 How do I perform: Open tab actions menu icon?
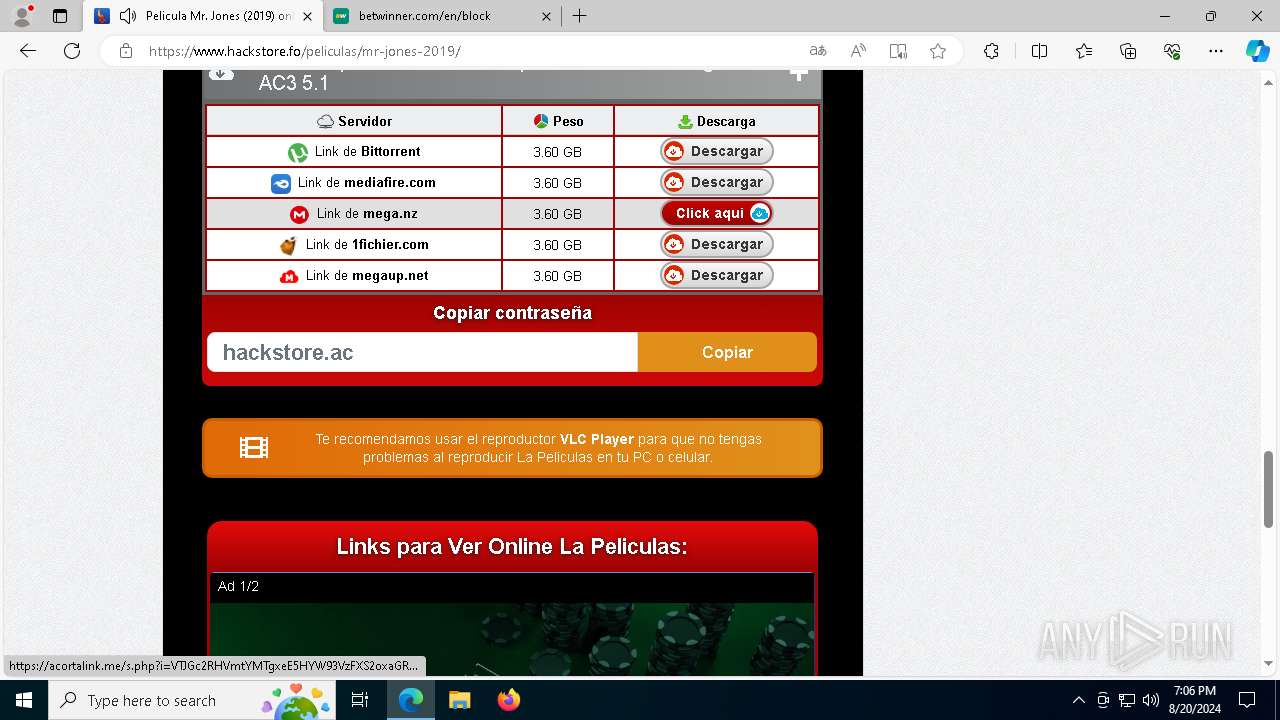point(60,16)
